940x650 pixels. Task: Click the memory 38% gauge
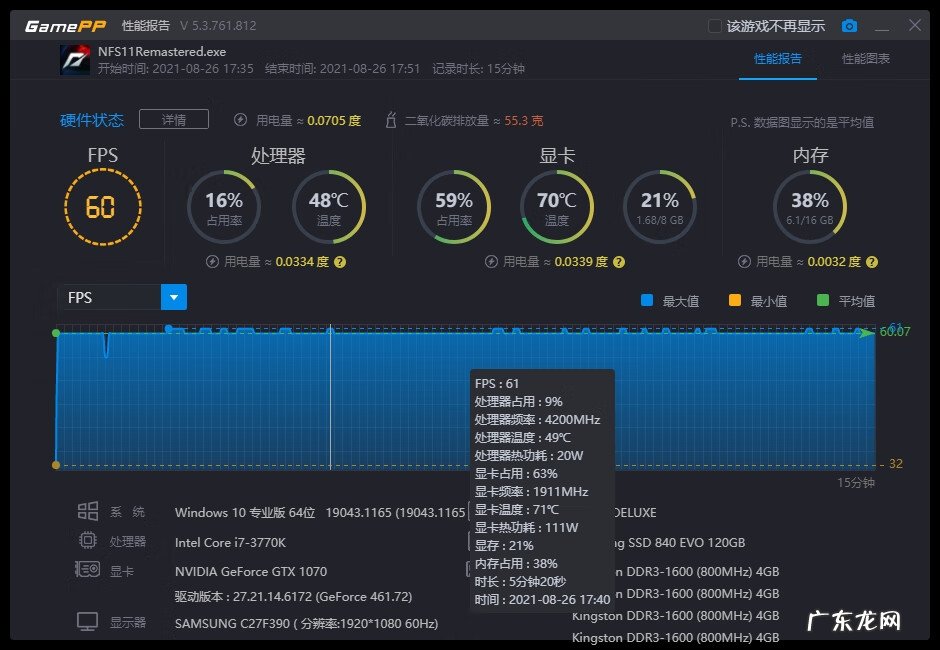[810, 207]
